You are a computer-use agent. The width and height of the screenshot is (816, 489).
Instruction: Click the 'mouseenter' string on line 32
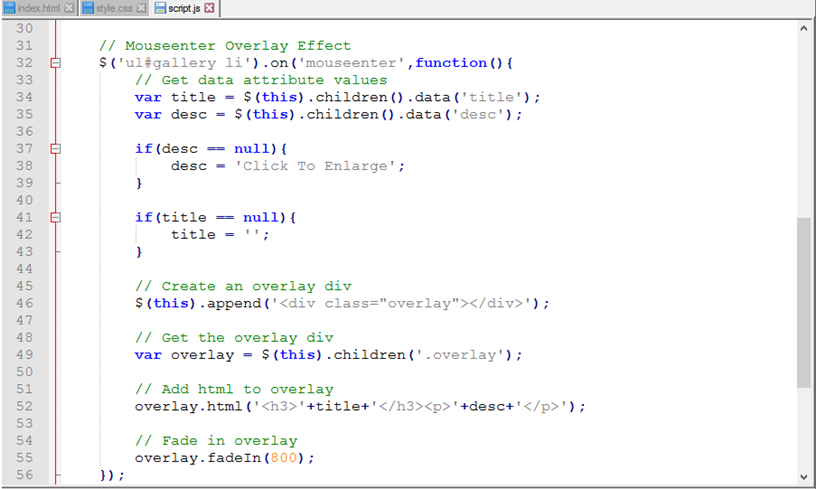pyautogui.click(x=351, y=63)
